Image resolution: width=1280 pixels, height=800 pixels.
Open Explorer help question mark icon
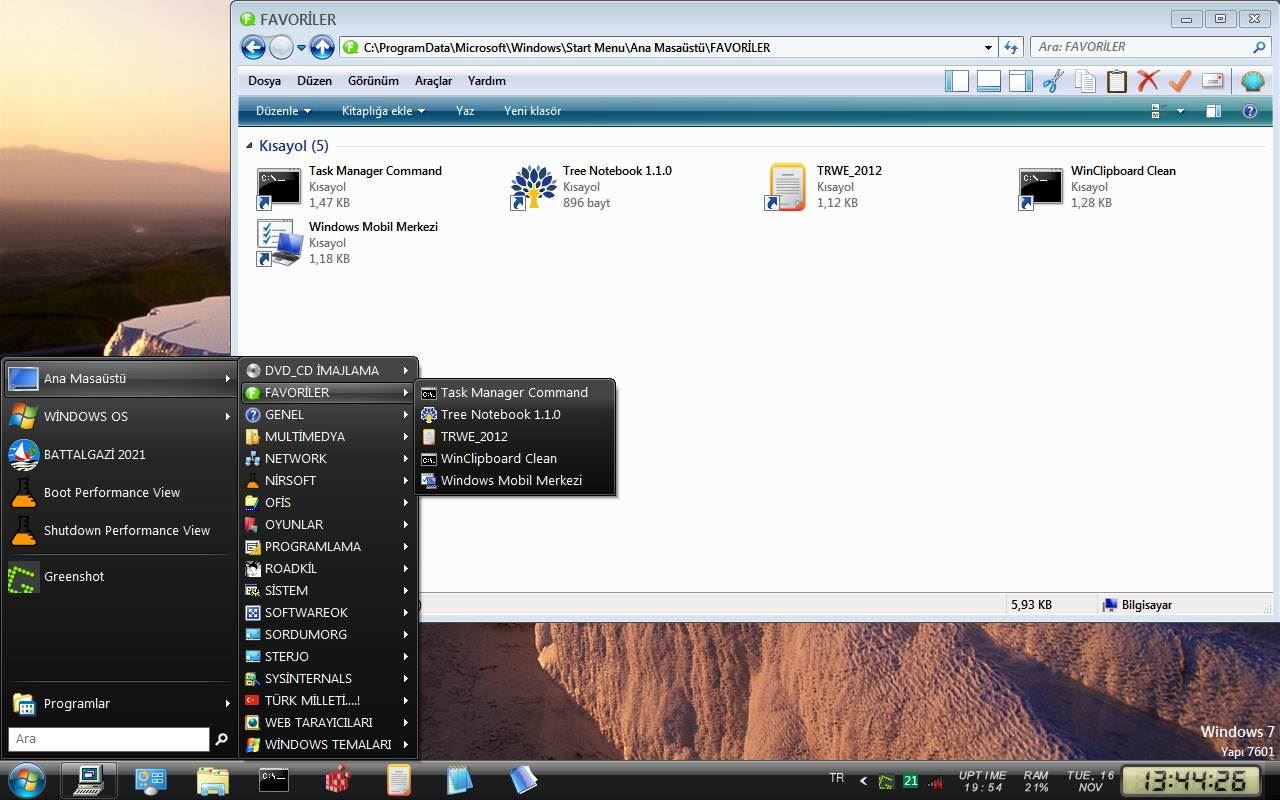[1250, 111]
